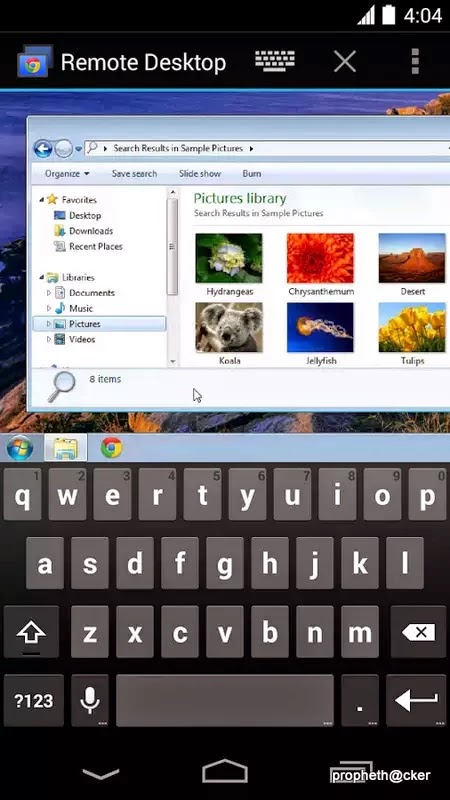
Task: Expand the Videos library node
Action: [x=49, y=339]
